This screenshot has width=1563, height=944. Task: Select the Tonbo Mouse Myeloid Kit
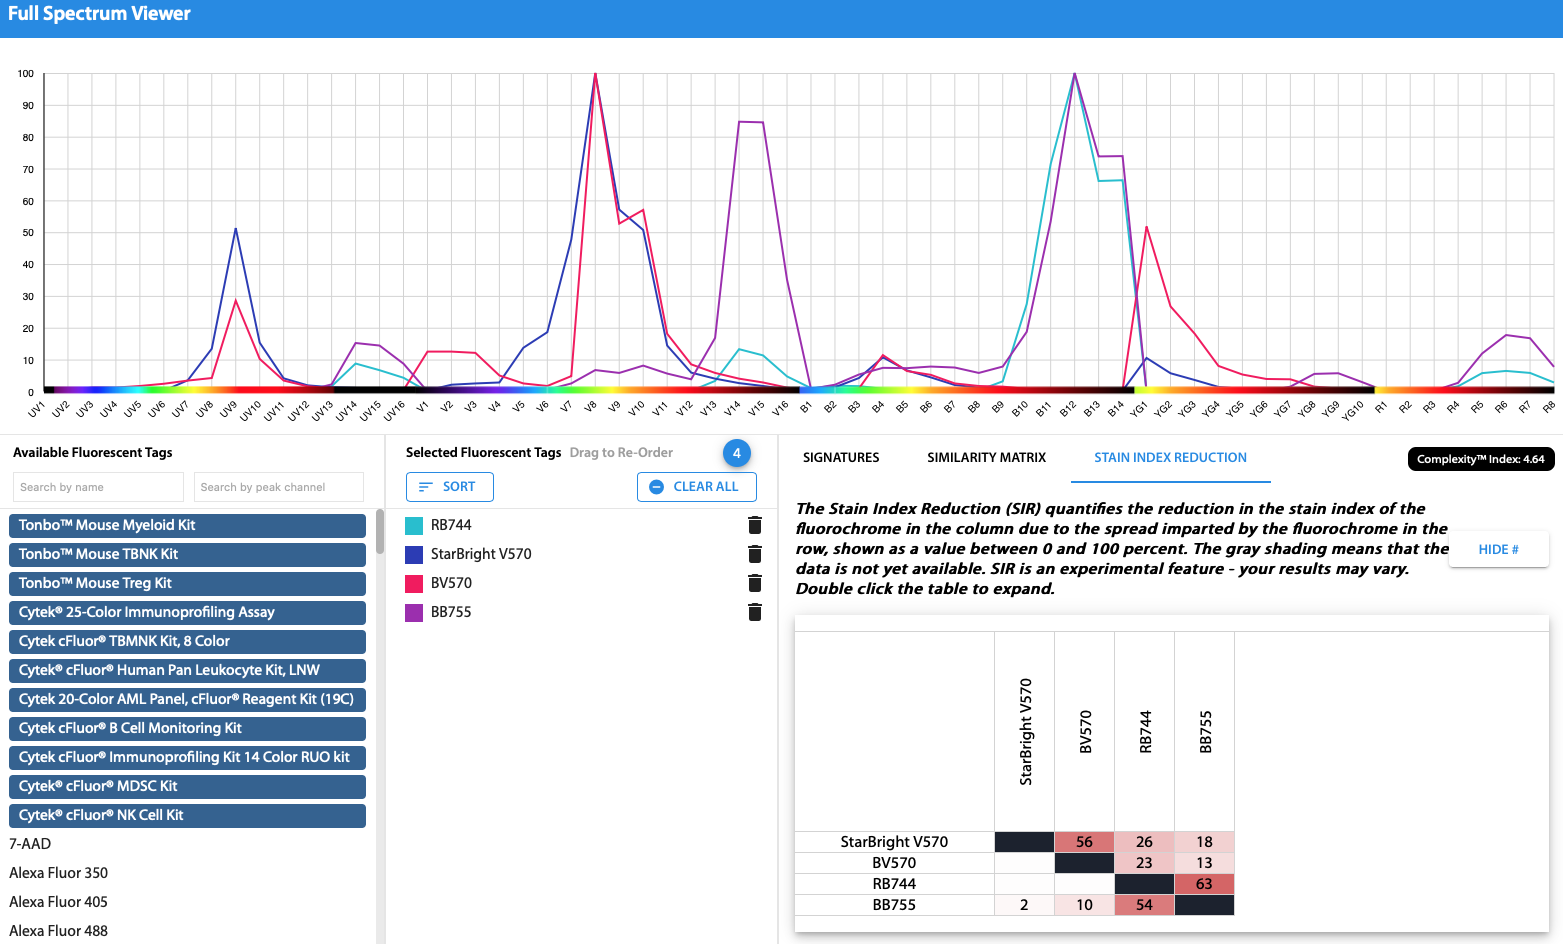click(187, 525)
